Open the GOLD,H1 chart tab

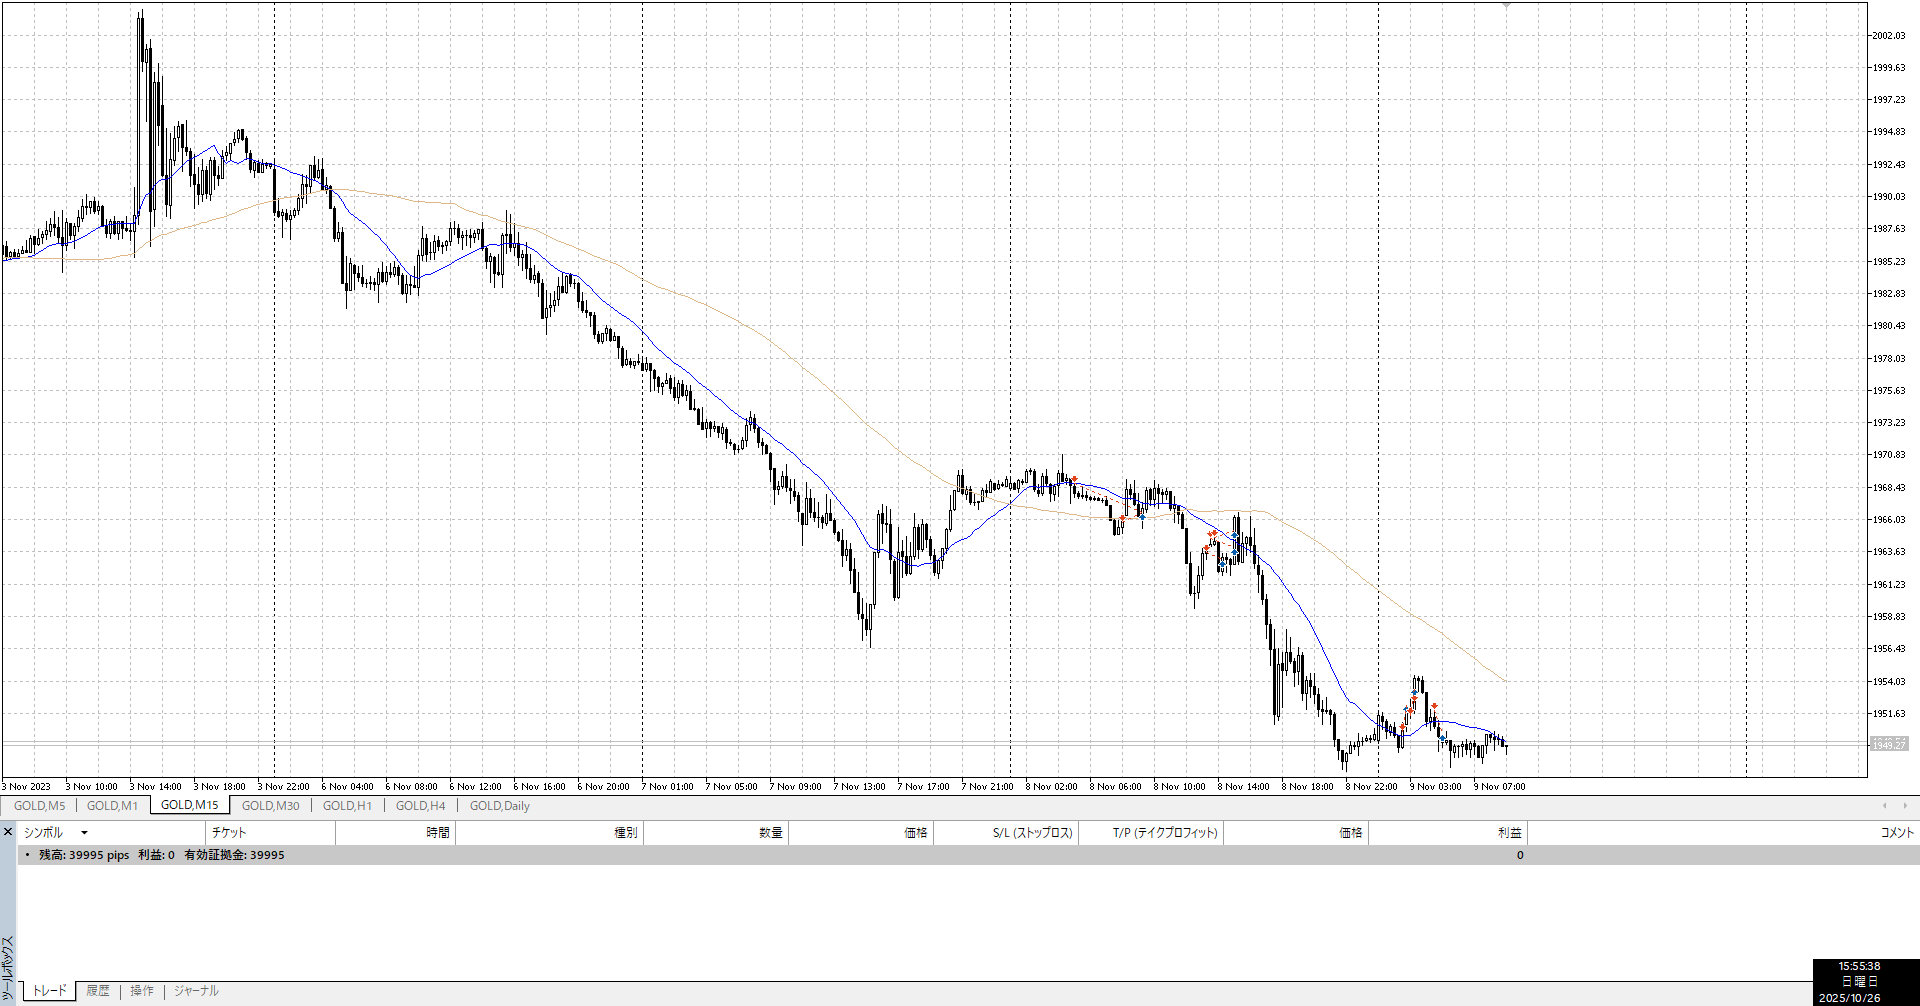347,806
